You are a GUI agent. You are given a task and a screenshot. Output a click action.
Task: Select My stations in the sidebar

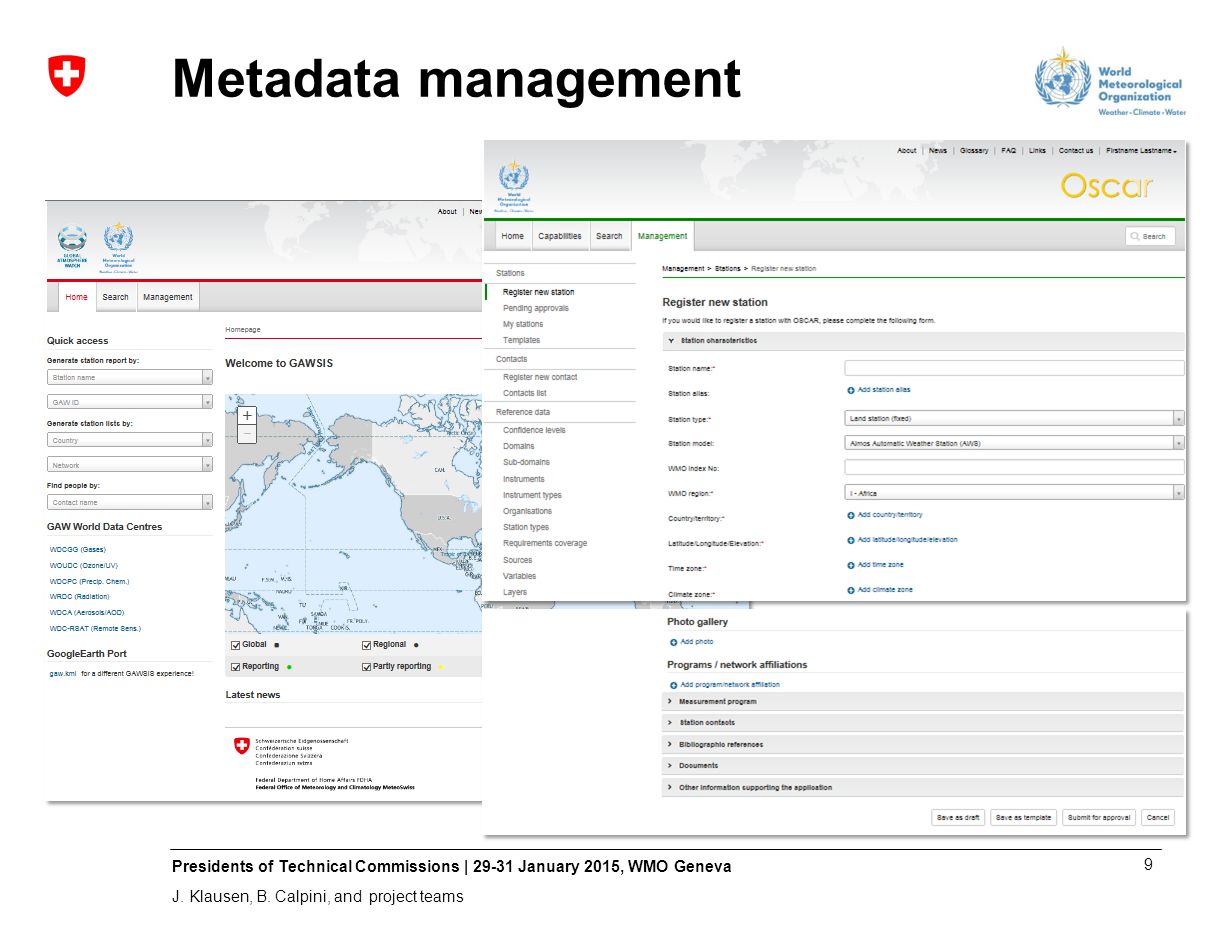(x=523, y=324)
